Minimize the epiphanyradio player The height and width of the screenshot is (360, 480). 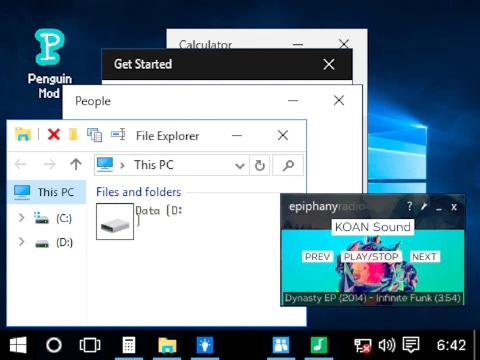click(439, 208)
